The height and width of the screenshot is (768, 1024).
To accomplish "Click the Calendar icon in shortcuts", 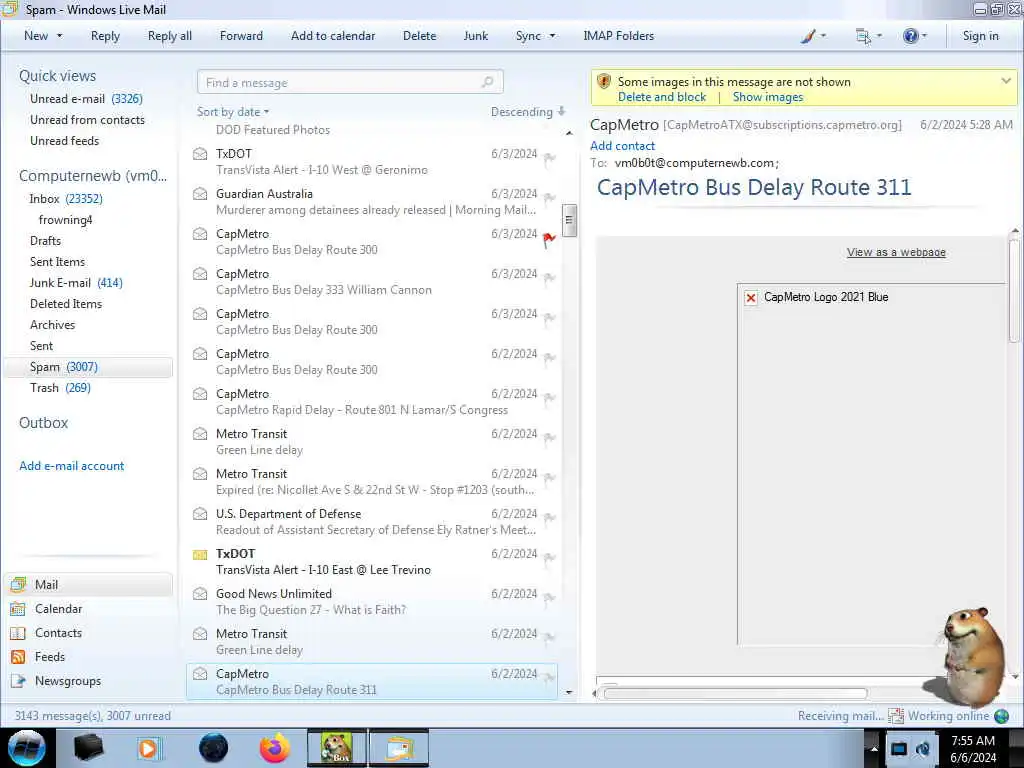I will pos(18,609).
